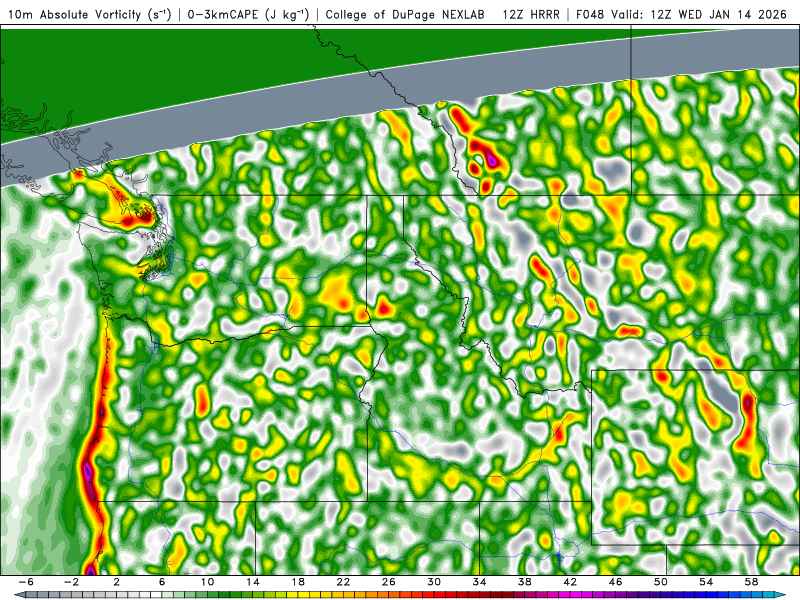
Task: Click the 42 colorbar label
Action: 570,582
